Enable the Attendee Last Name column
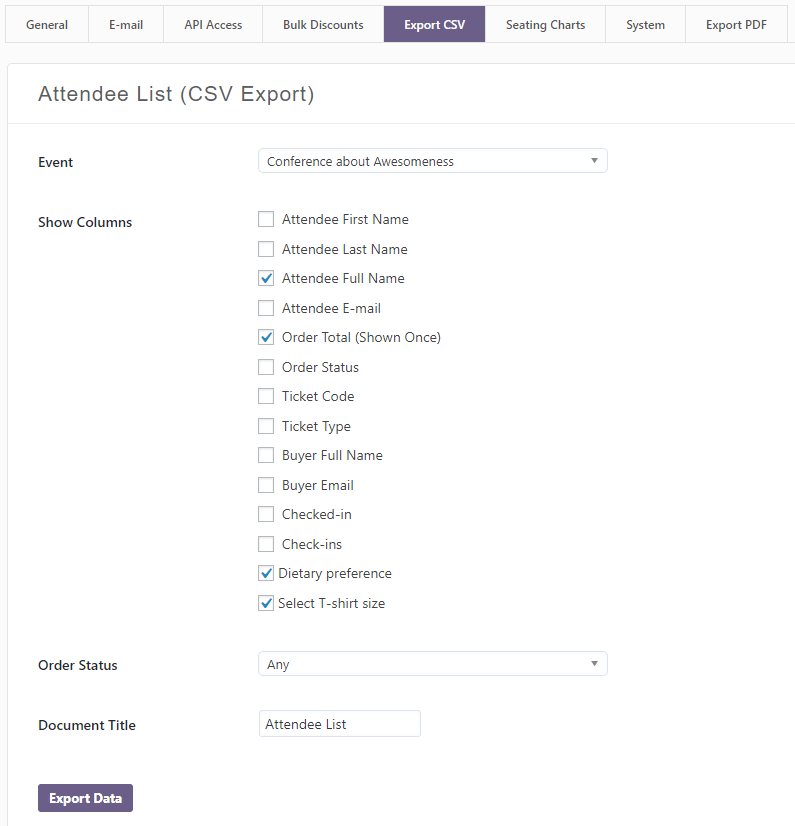The height and width of the screenshot is (826, 795). (266, 249)
